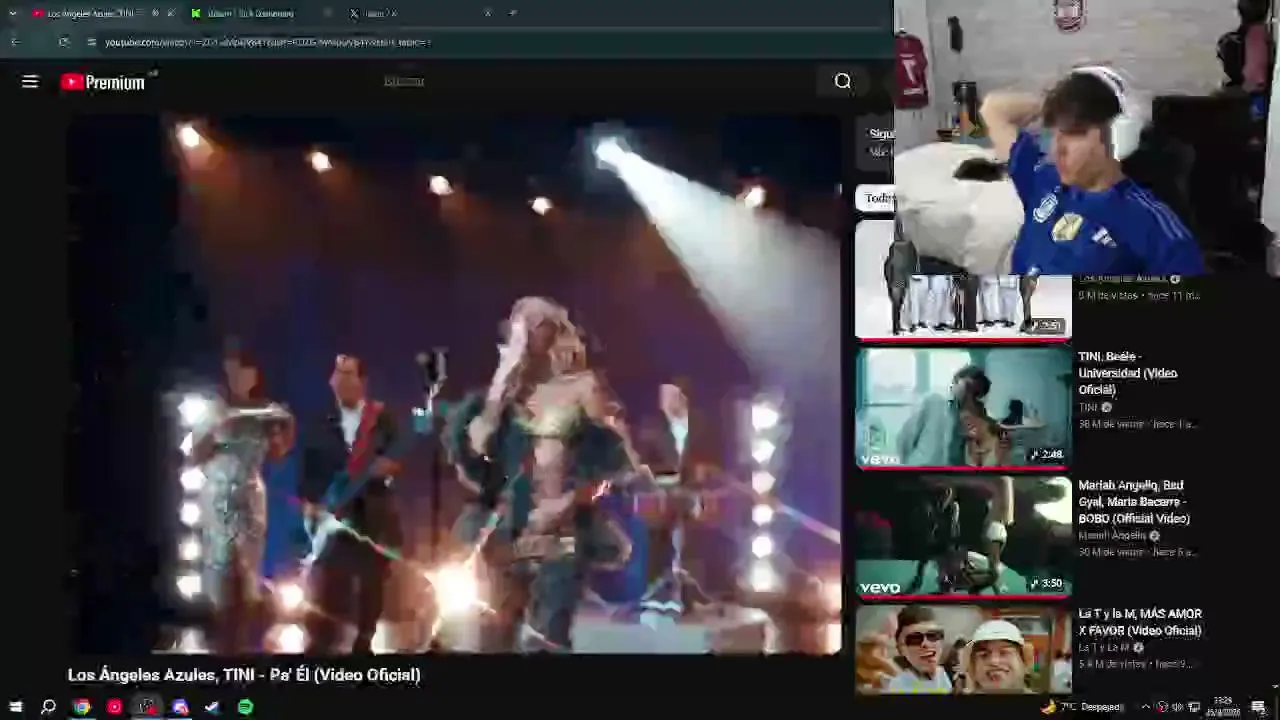
Task: Click the YouTube search magnifier icon
Action: point(843,82)
